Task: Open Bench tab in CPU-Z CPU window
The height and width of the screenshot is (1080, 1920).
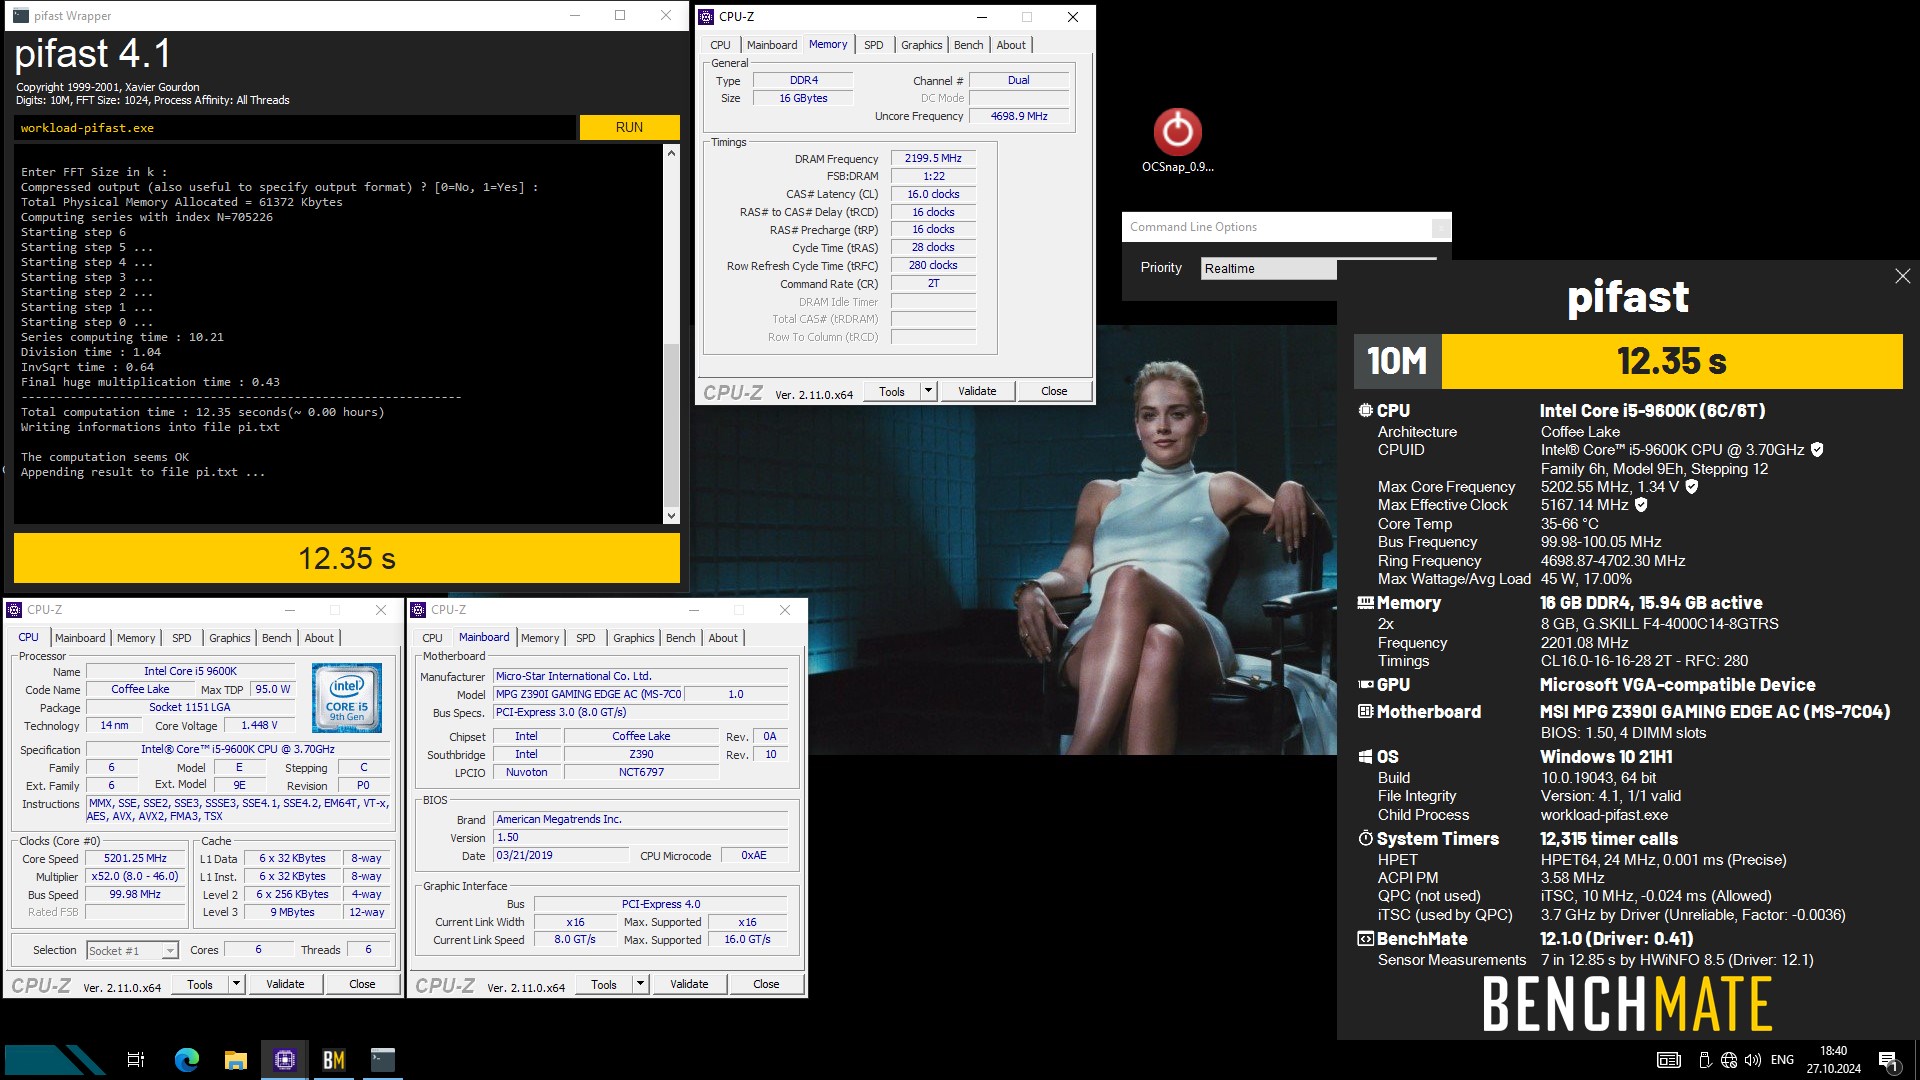Action: [277, 638]
